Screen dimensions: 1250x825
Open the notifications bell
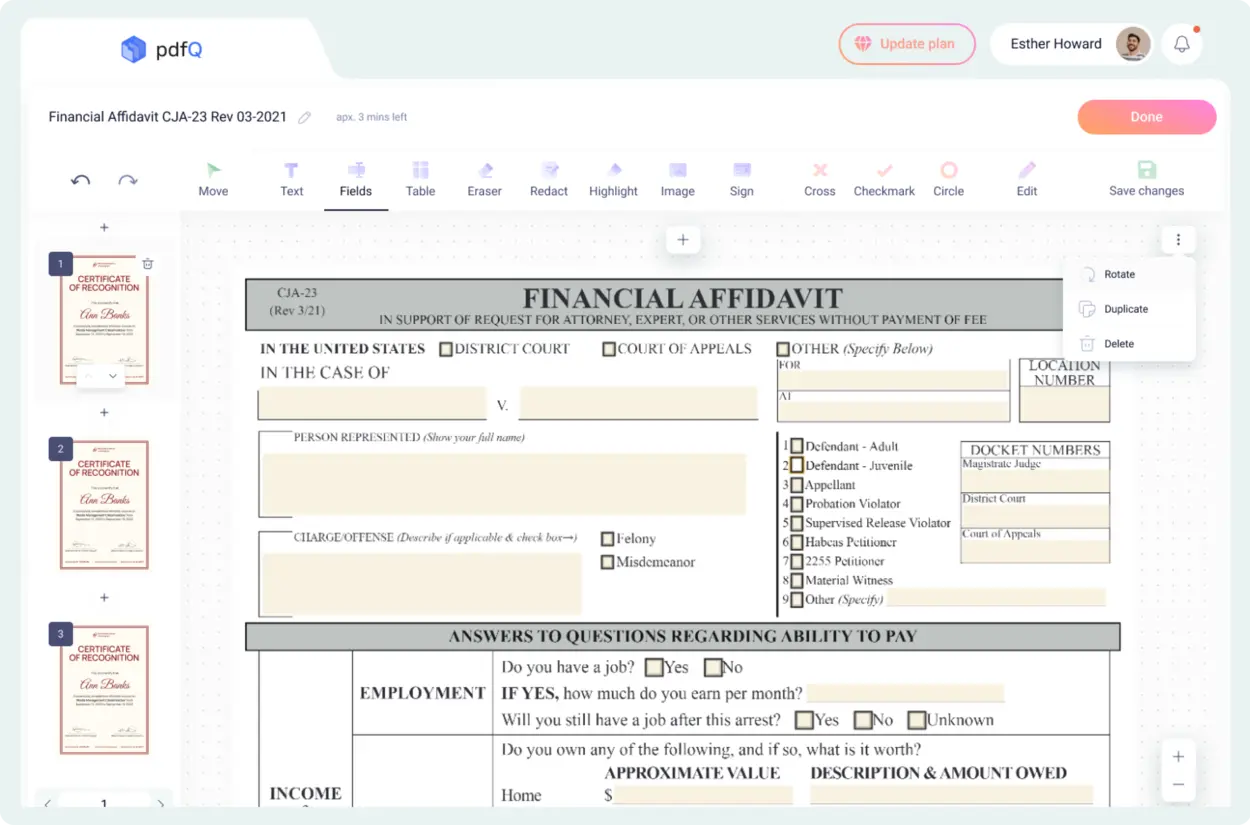coord(1182,44)
